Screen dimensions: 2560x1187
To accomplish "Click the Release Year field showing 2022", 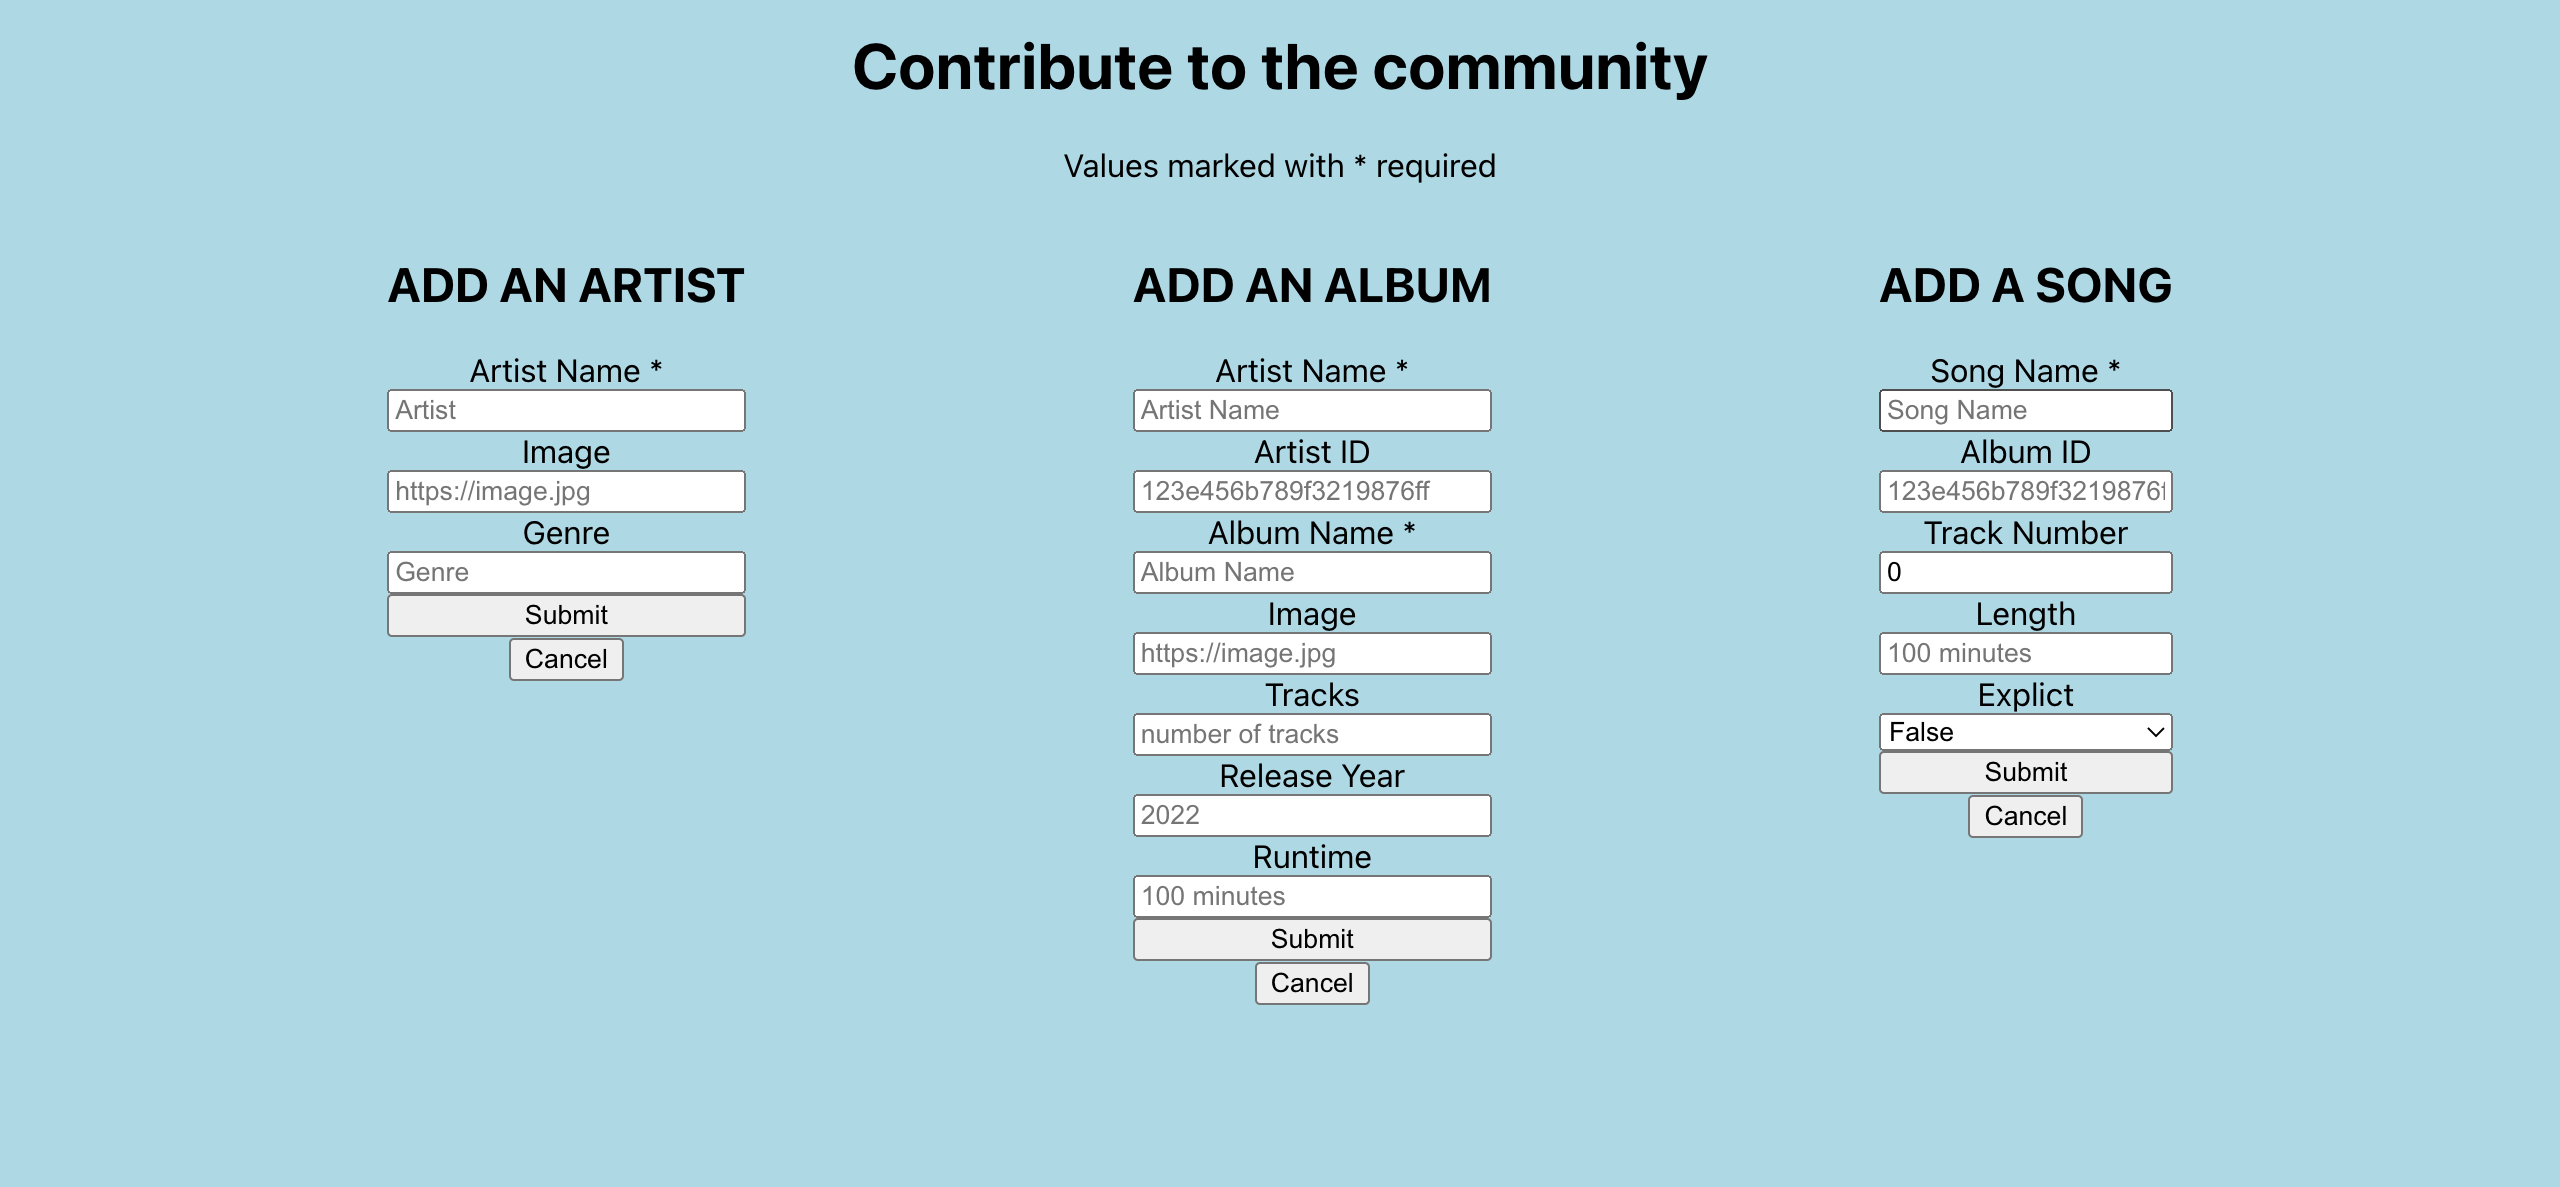I will coord(1311,814).
